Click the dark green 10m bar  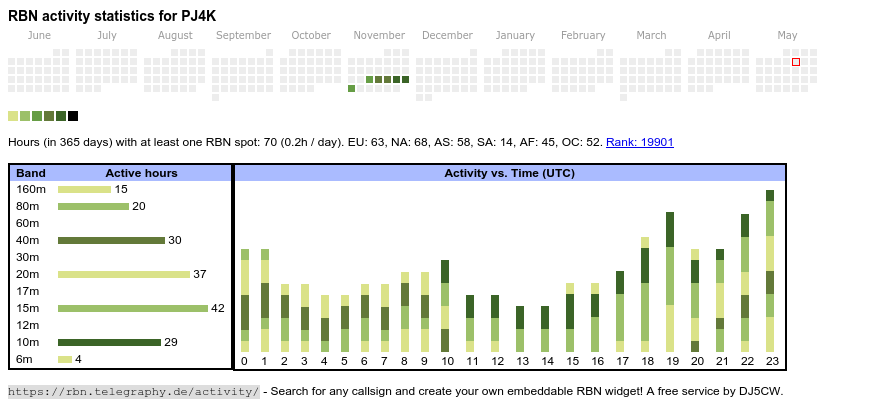(109, 342)
